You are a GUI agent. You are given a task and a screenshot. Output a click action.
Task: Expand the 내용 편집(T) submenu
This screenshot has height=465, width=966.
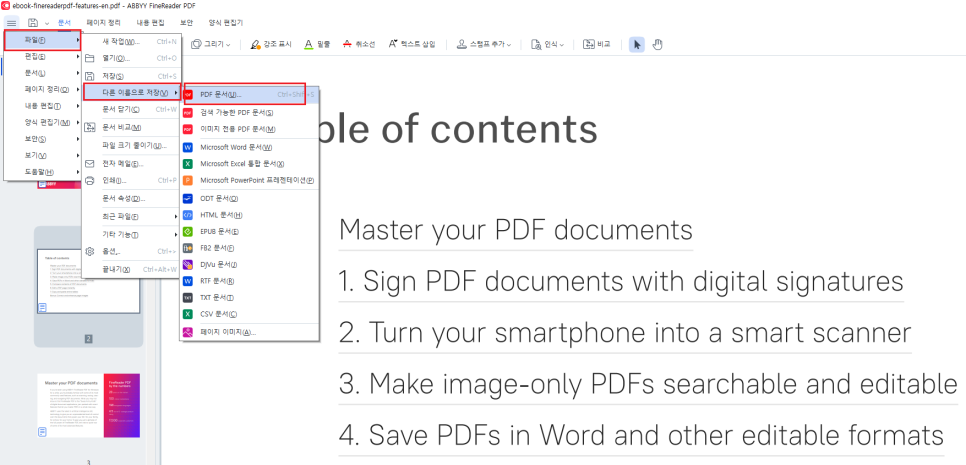tap(43, 105)
